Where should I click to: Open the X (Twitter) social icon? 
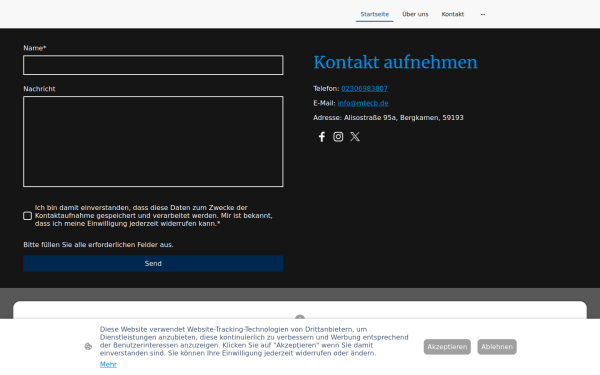click(355, 137)
